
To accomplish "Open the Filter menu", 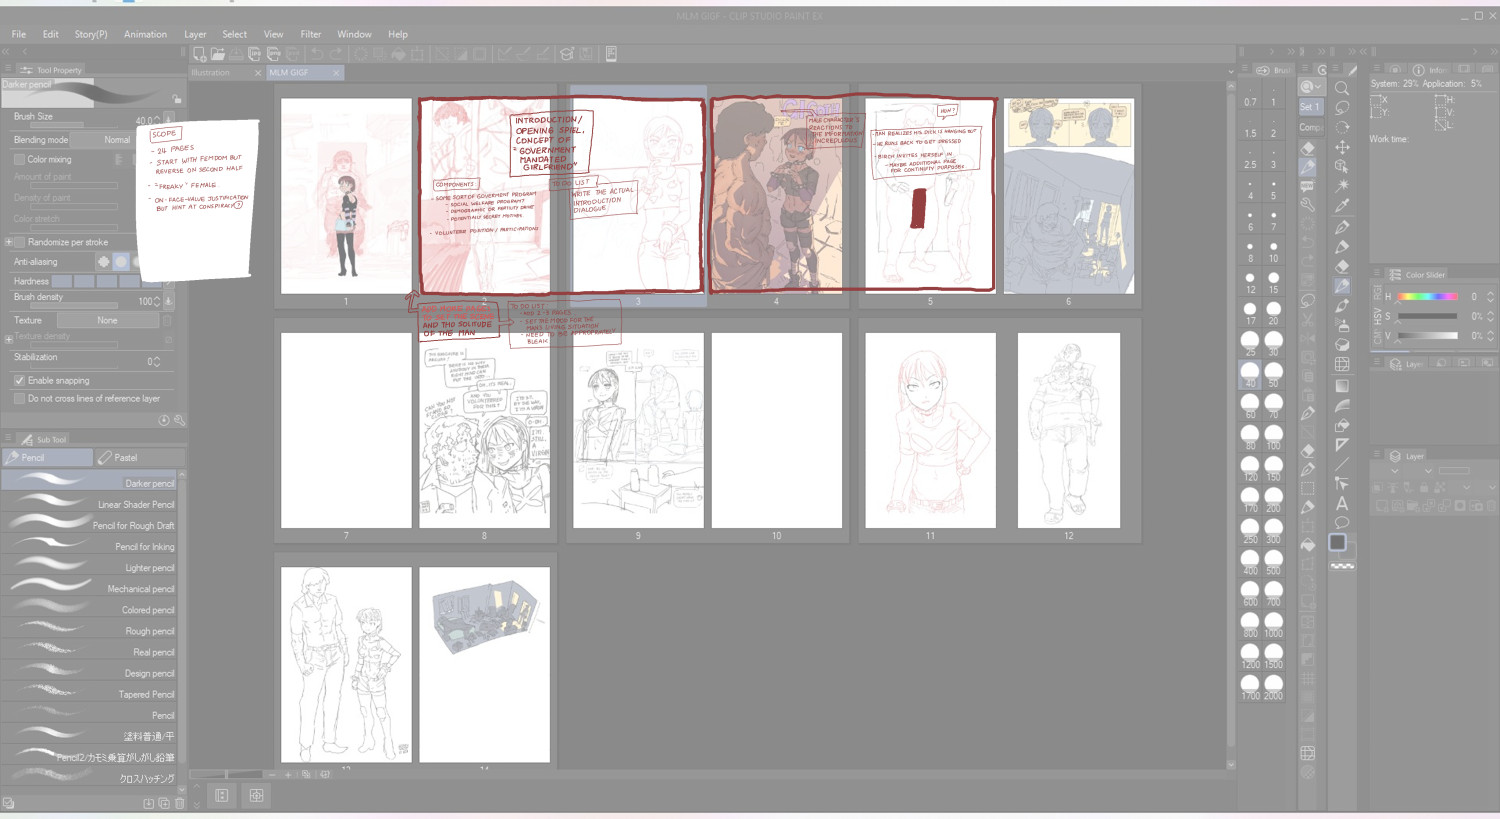I will 311,34.
